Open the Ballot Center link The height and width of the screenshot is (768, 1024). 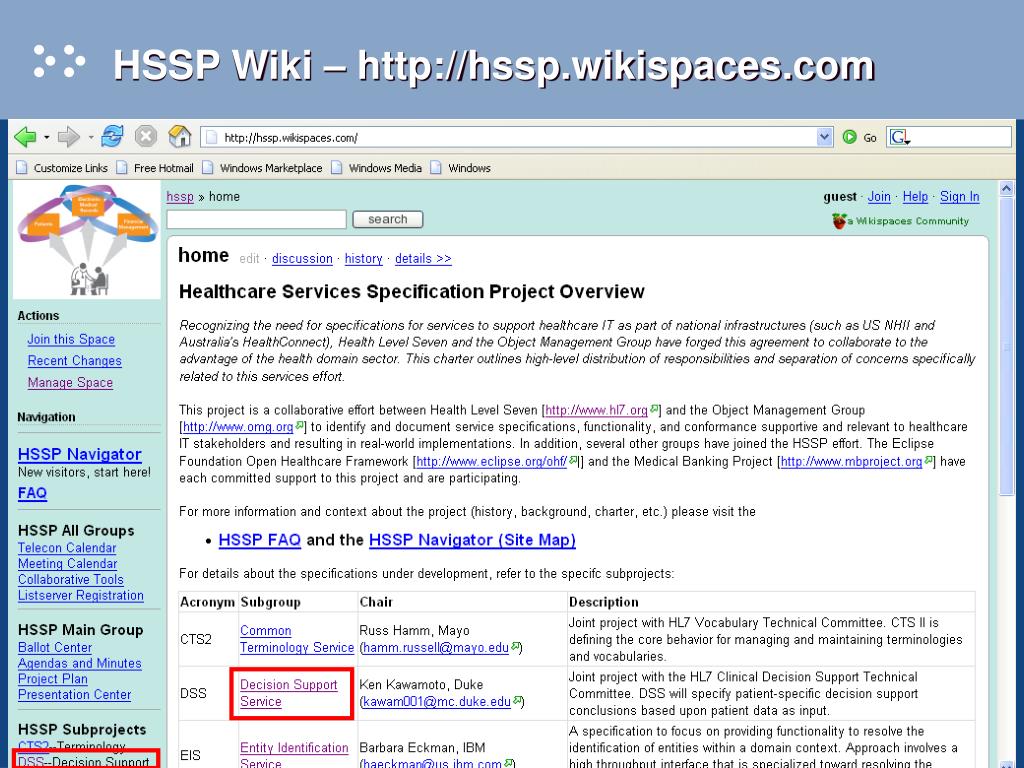55,647
